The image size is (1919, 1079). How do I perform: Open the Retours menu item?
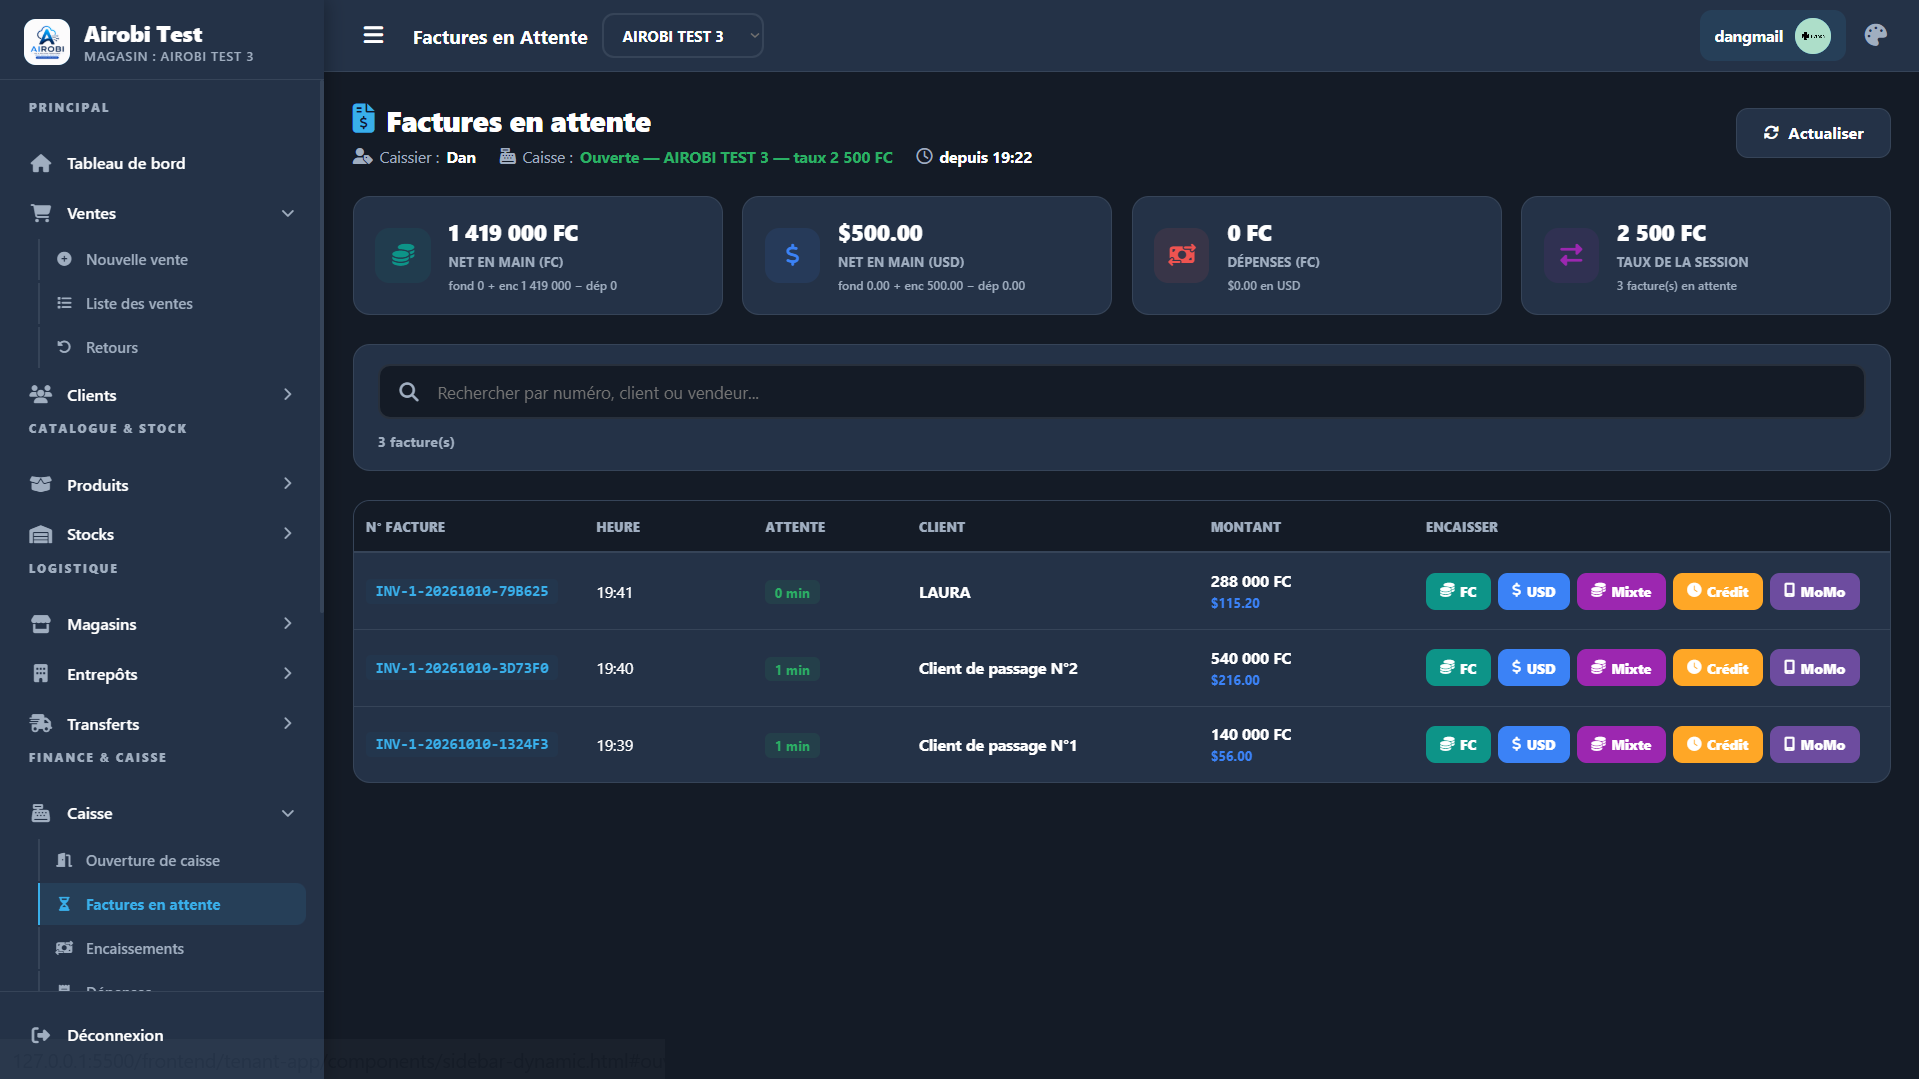[172, 347]
